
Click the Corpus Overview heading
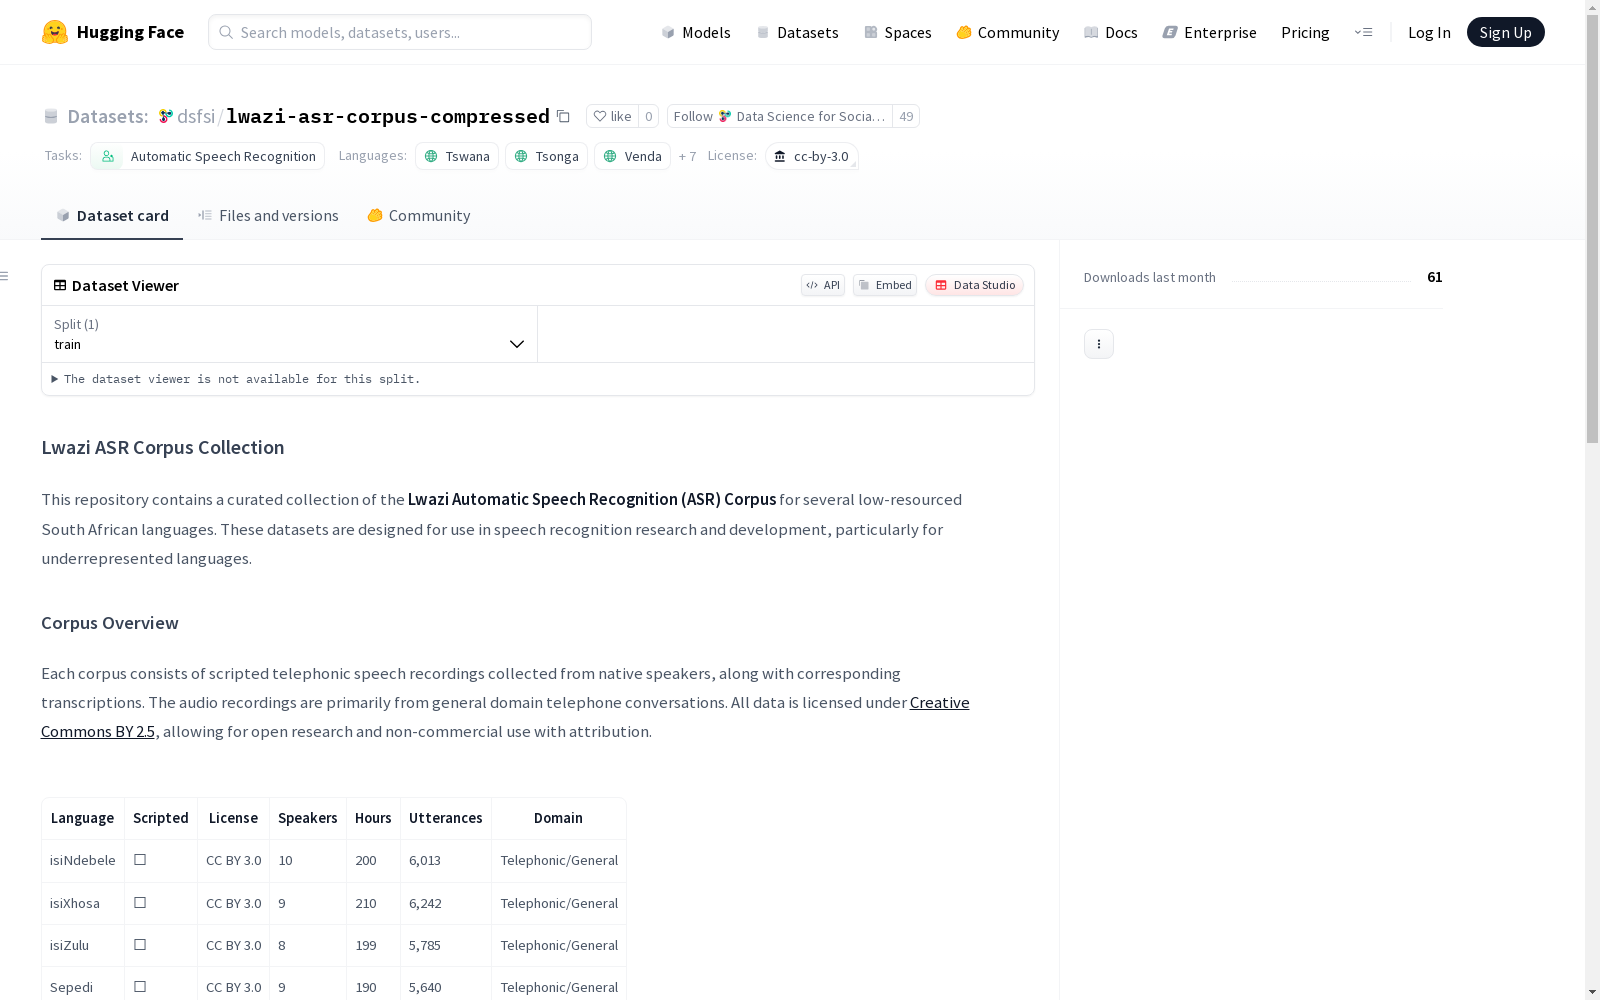(x=110, y=623)
